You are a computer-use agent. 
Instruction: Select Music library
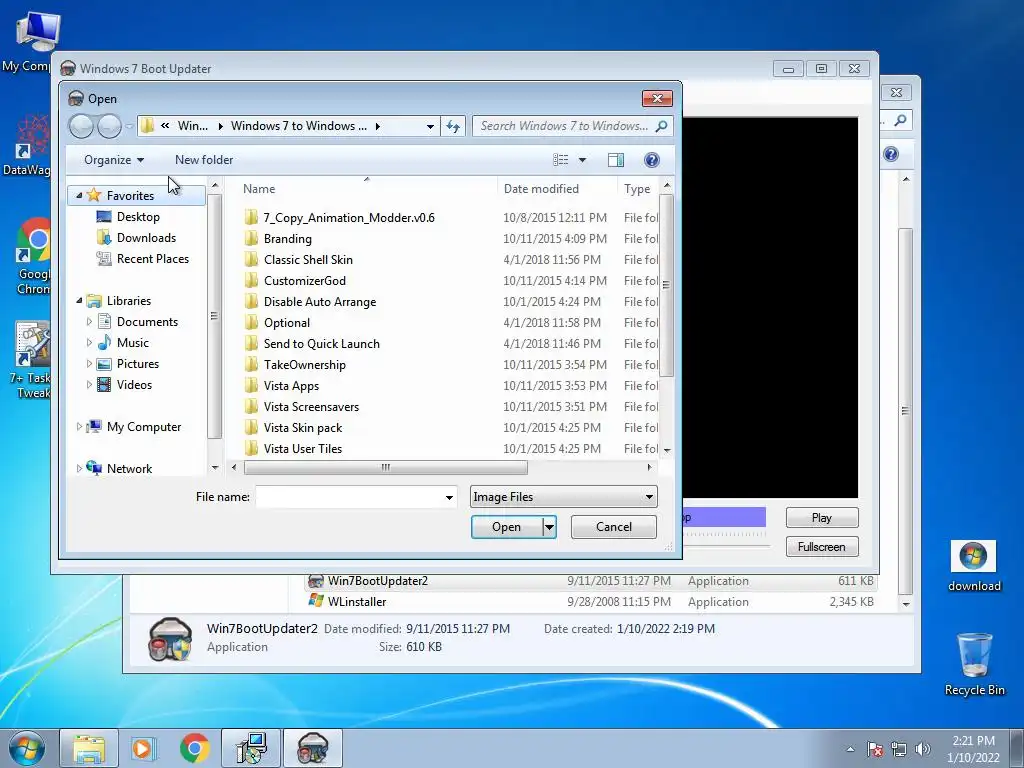133,343
